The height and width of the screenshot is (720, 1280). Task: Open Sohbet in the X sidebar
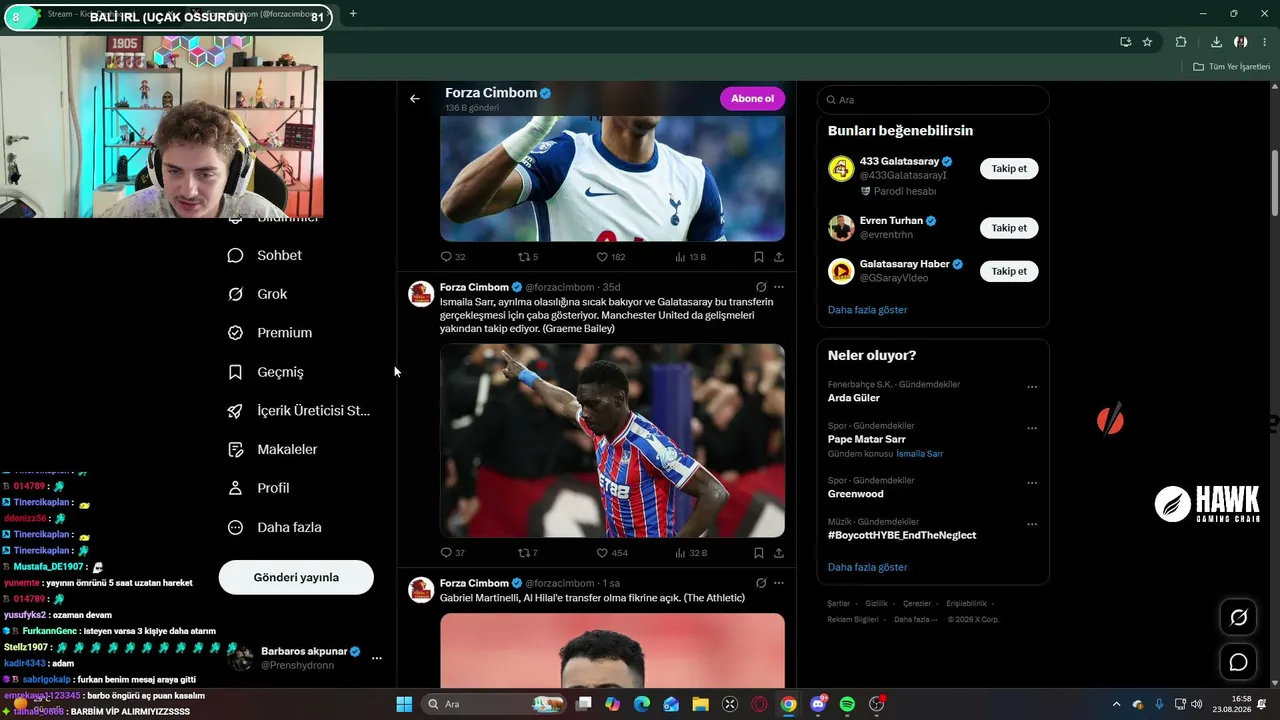pos(265,255)
